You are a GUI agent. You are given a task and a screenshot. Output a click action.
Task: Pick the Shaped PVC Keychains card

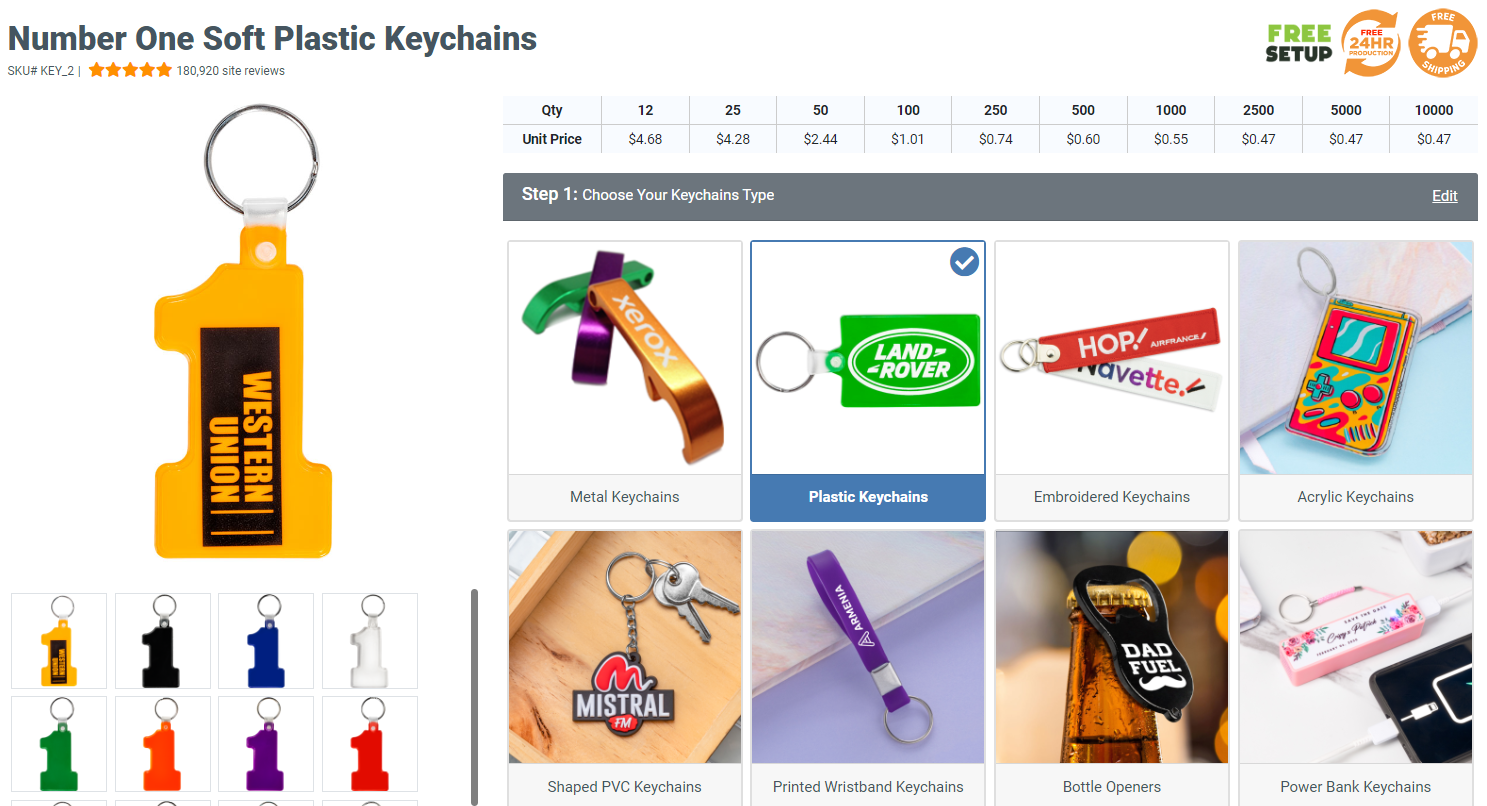tap(625, 667)
